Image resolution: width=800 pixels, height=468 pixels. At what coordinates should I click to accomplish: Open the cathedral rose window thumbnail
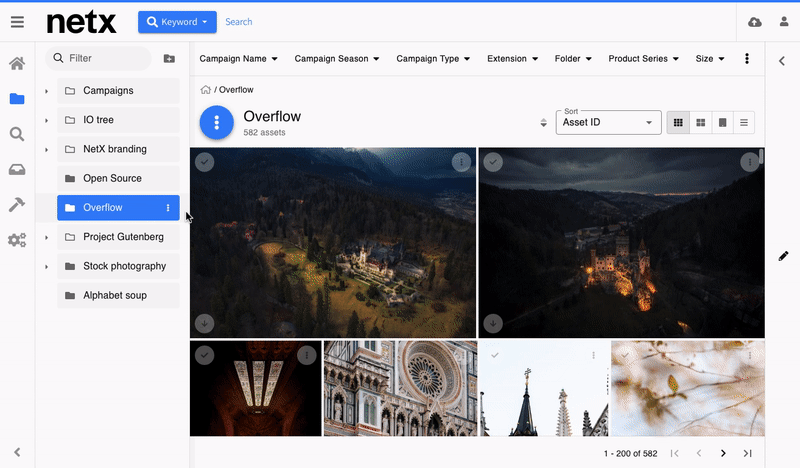point(401,388)
